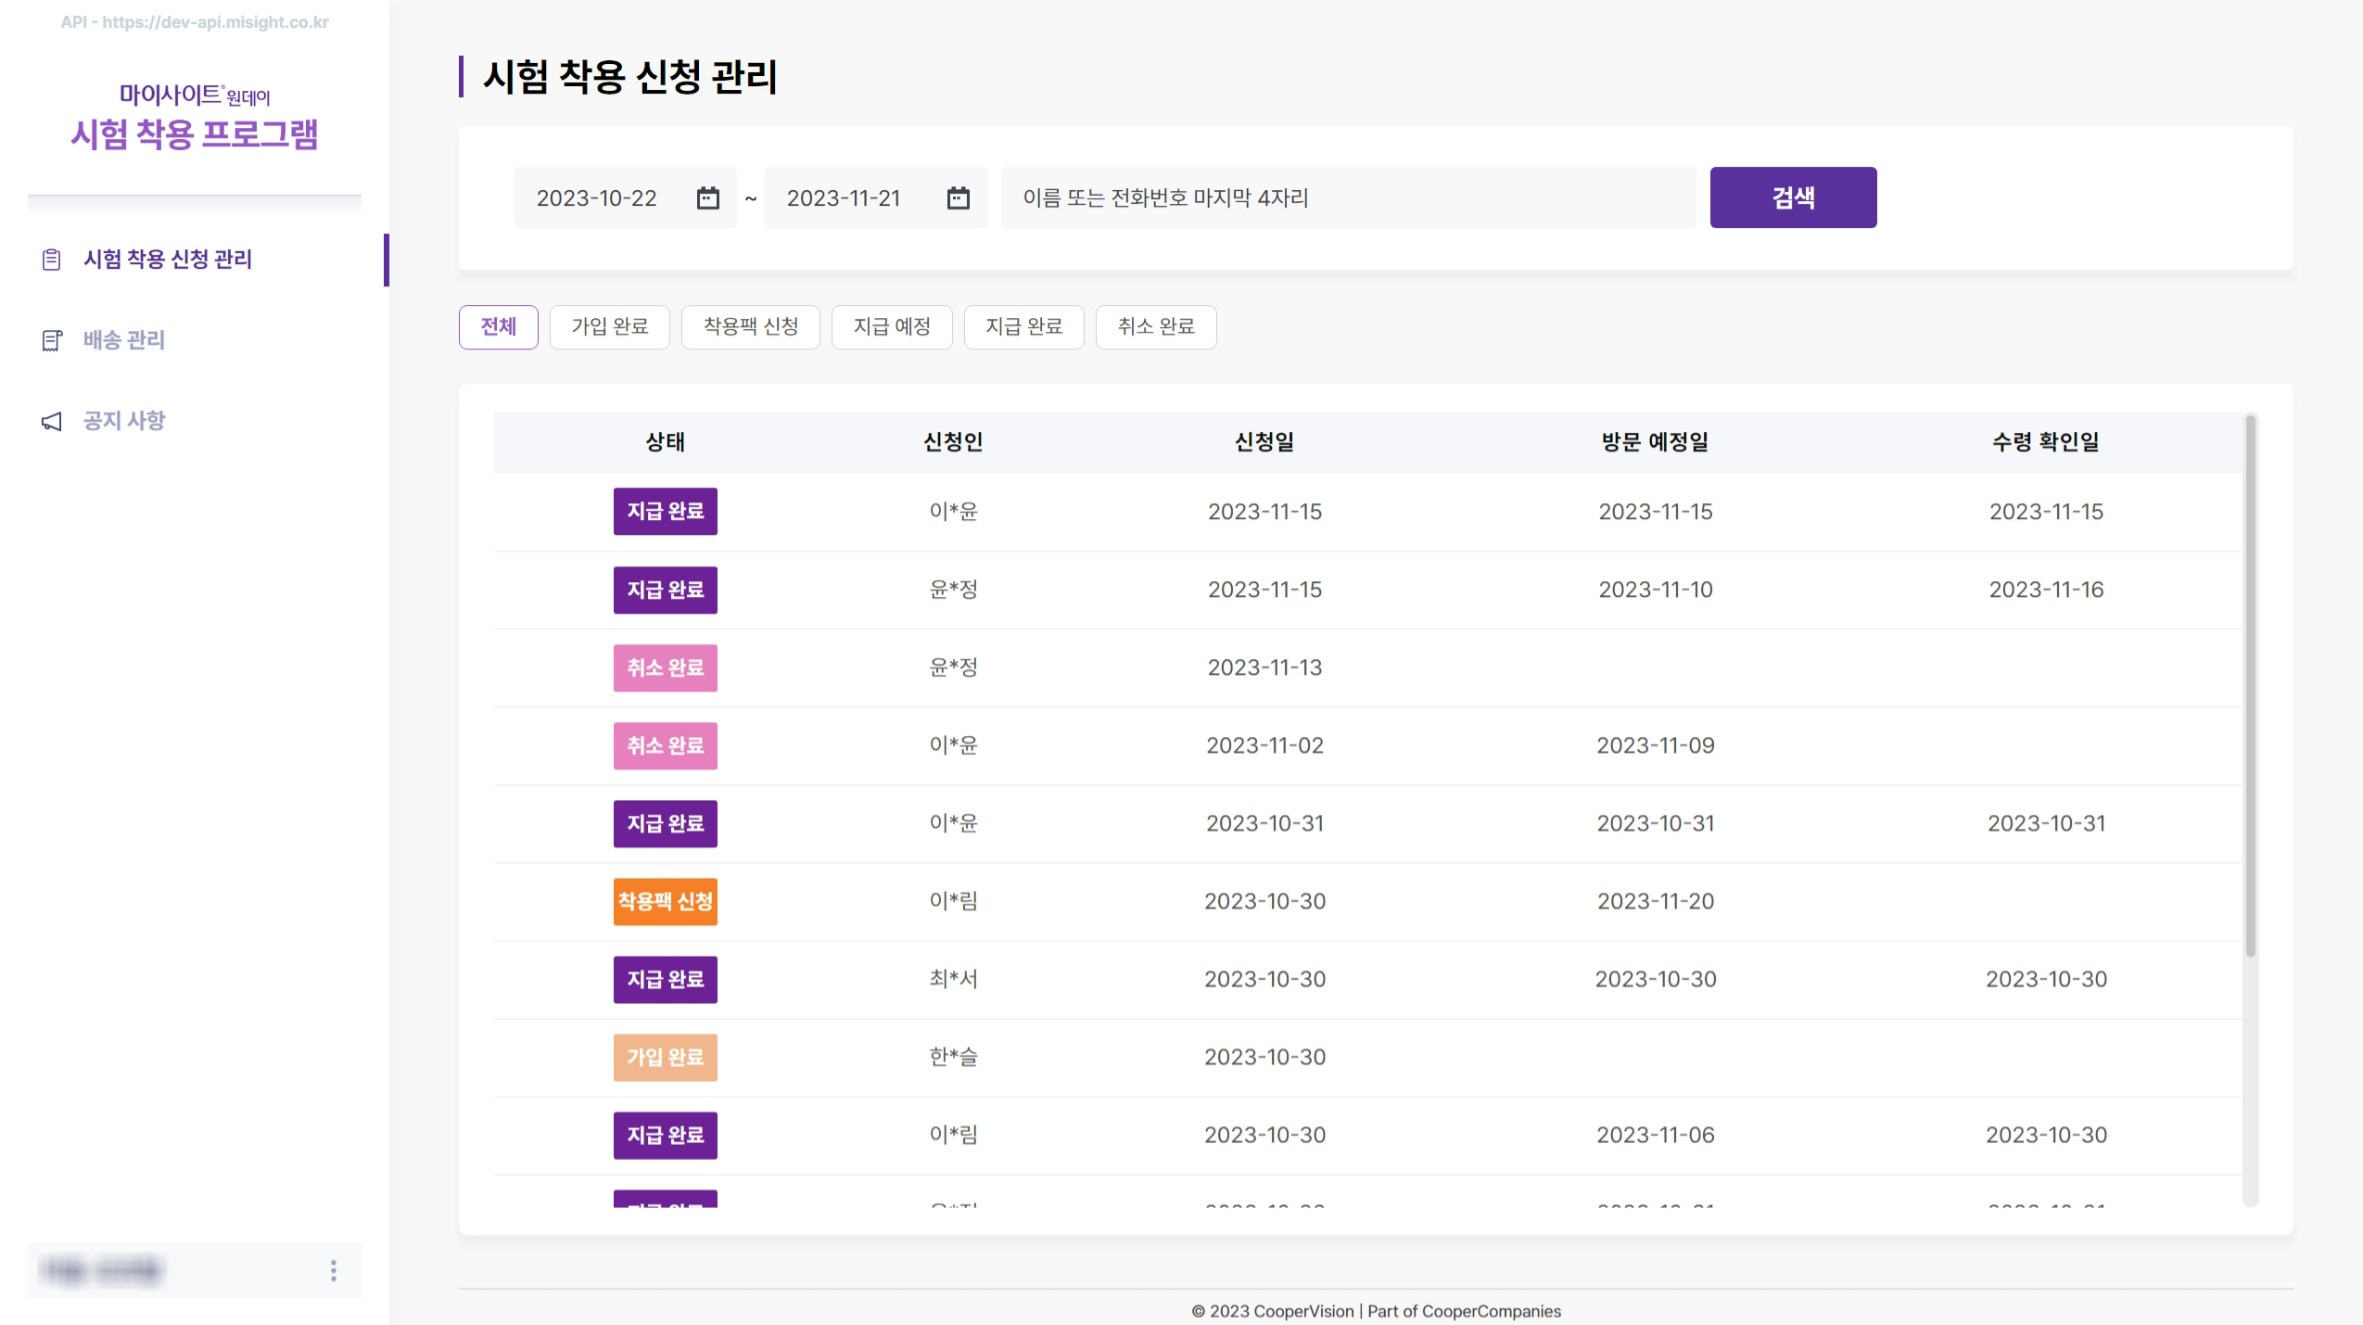Image resolution: width=2363 pixels, height=1325 pixels.
Task: Click the 2023-11-21 end date field
Action: [x=844, y=198]
